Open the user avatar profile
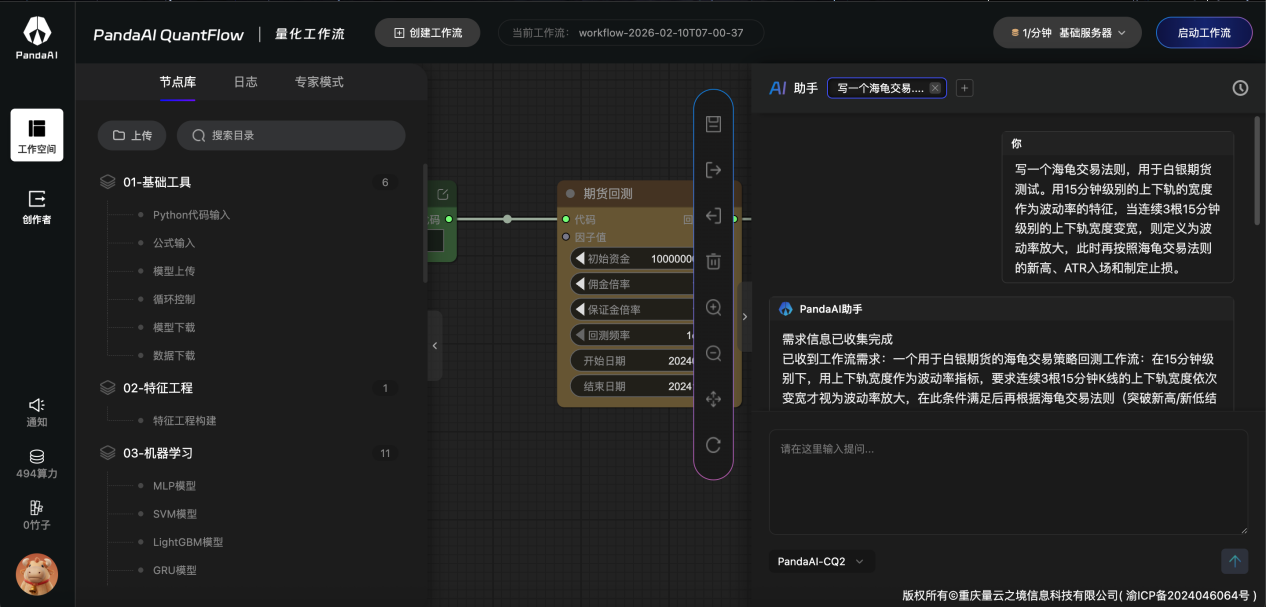Screen dimensions: 1266x607 [37, 574]
